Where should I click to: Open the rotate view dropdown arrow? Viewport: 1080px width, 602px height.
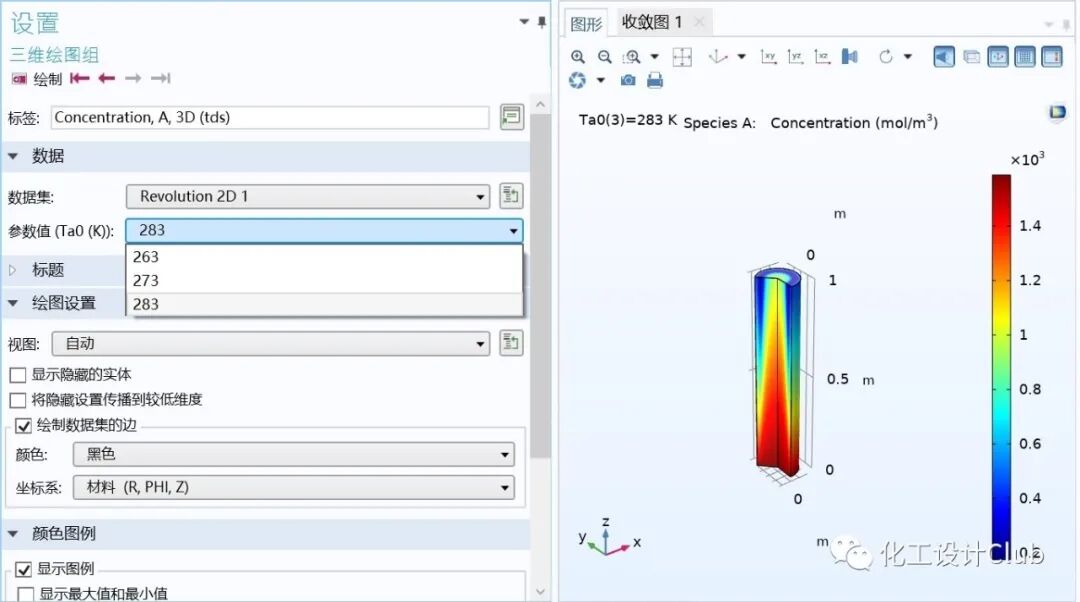pyautogui.click(x=908, y=56)
